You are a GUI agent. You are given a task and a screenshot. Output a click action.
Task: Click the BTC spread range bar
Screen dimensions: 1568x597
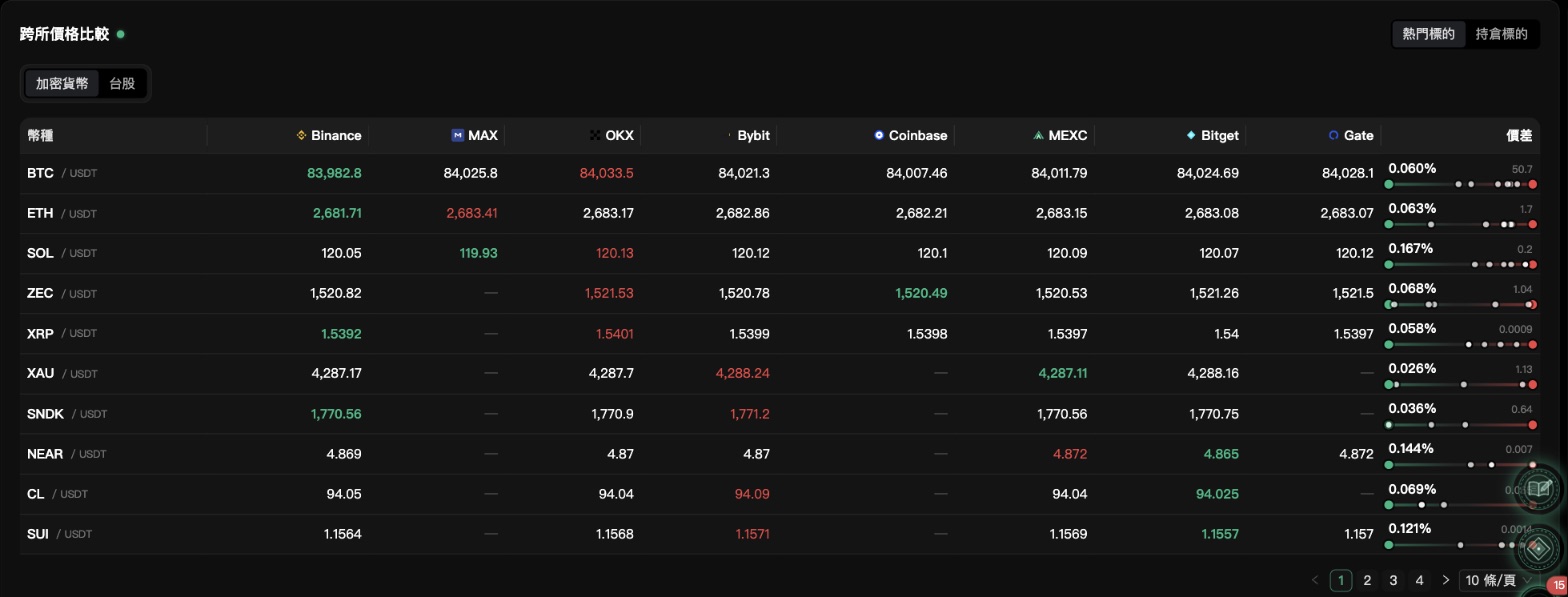tap(1461, 185)
